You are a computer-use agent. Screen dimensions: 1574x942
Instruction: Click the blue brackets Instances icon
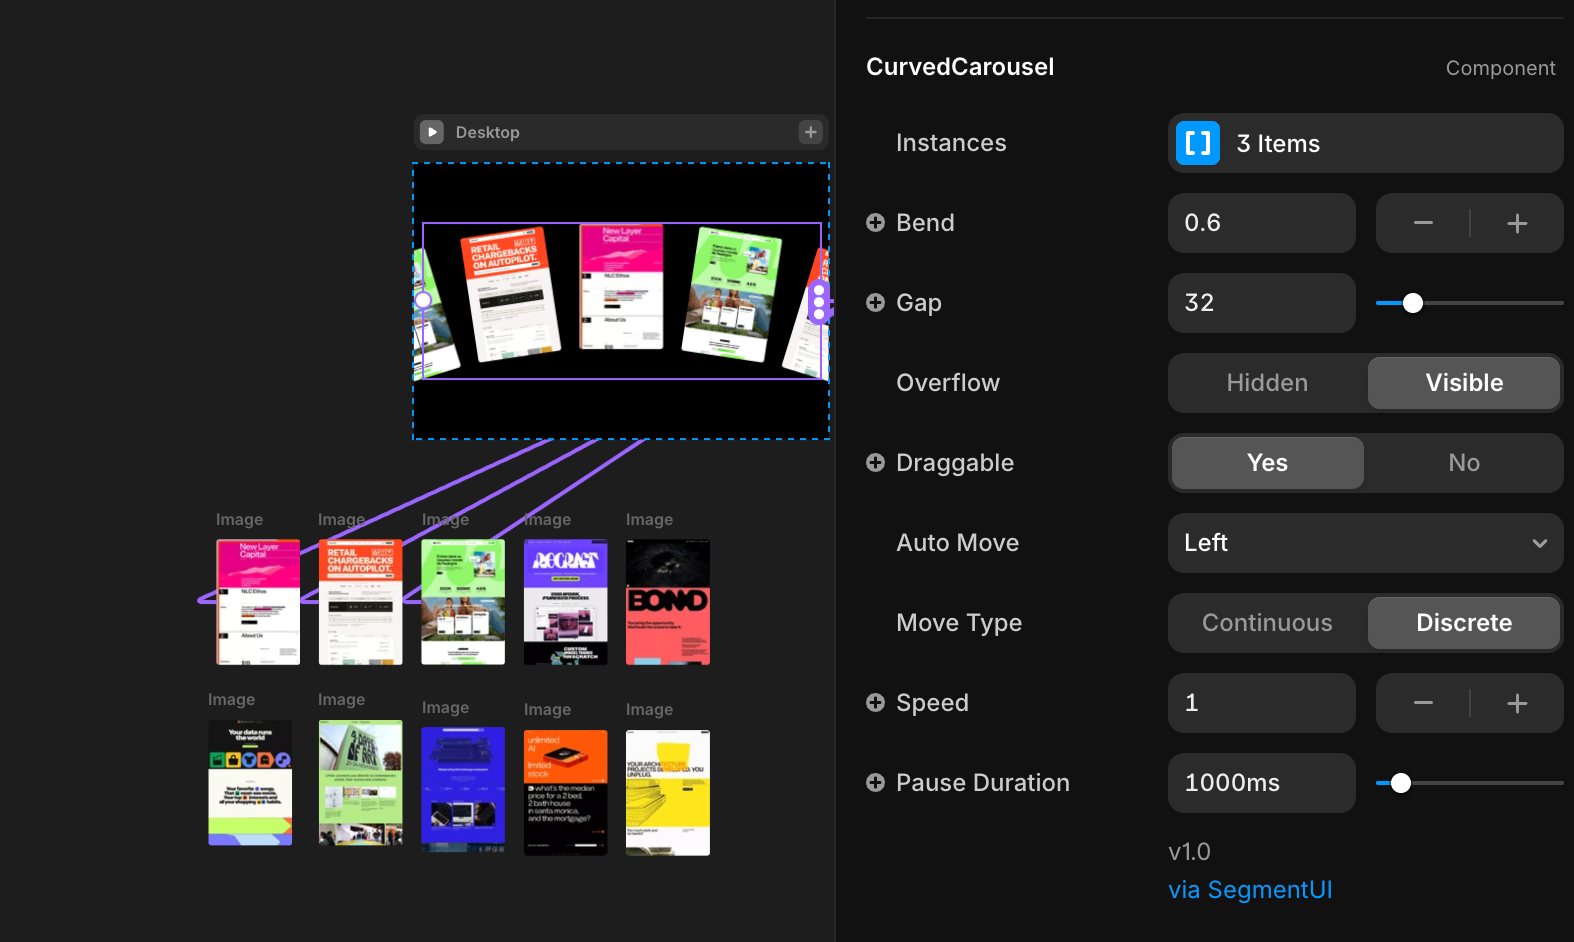point(1197,143)
